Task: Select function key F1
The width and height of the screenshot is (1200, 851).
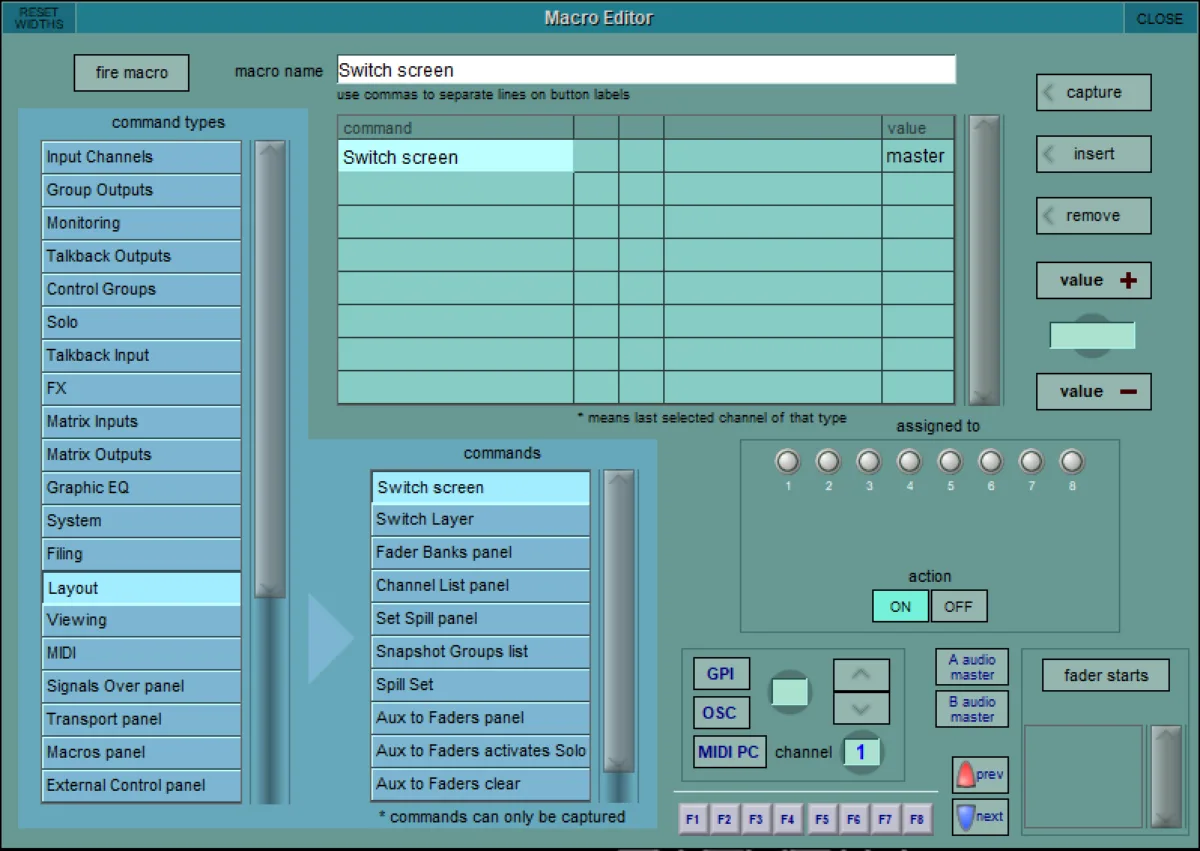Action: [692, 820]
